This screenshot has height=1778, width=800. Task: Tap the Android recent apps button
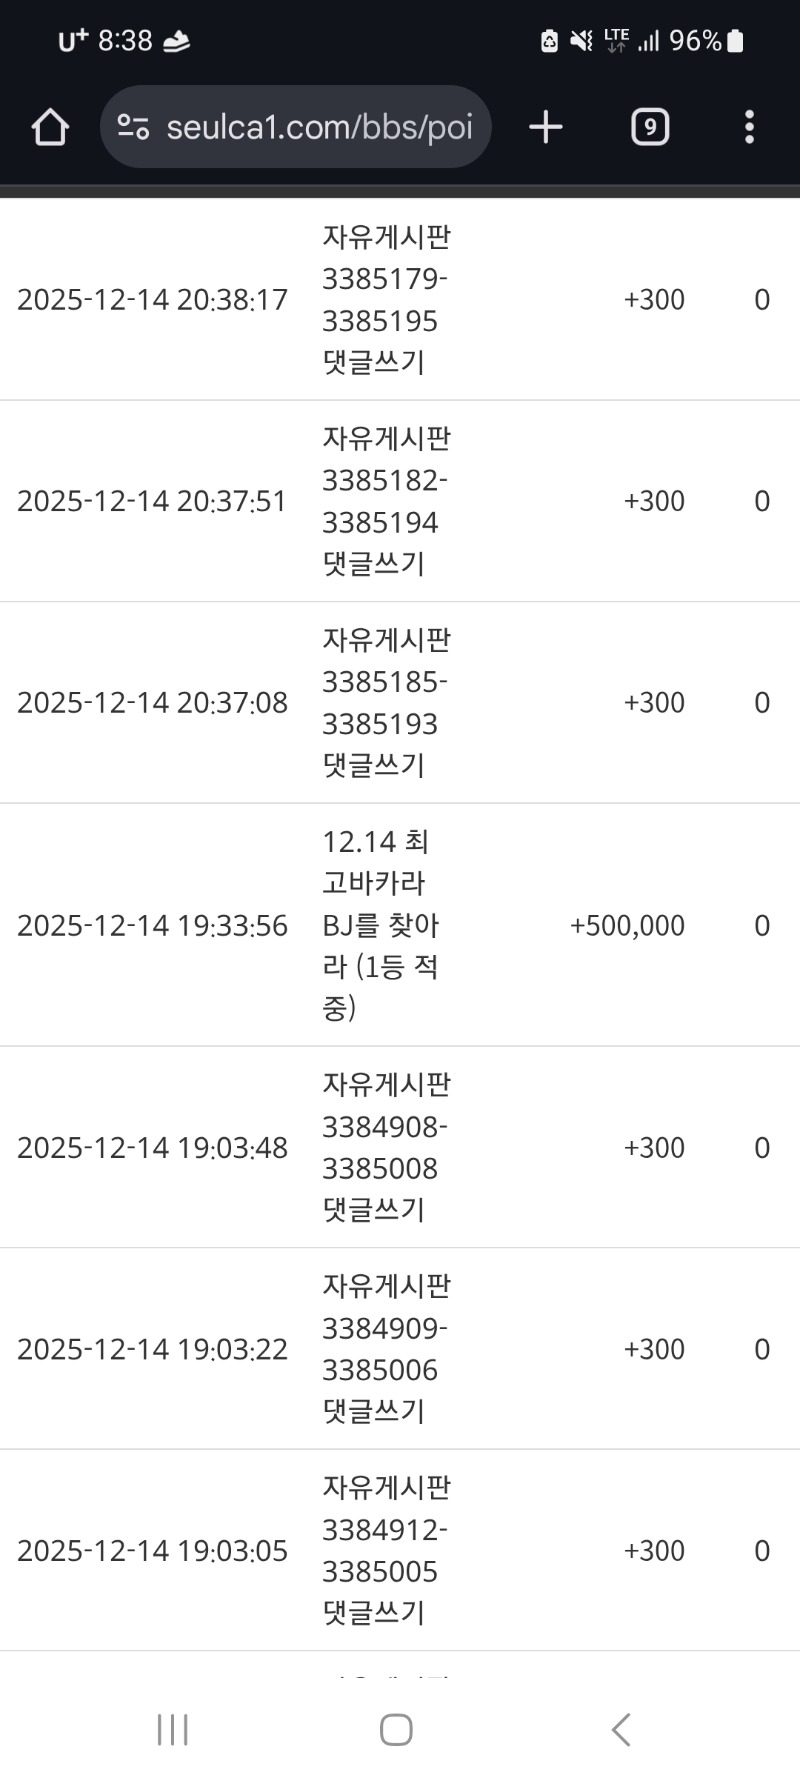pos(172,1729)
